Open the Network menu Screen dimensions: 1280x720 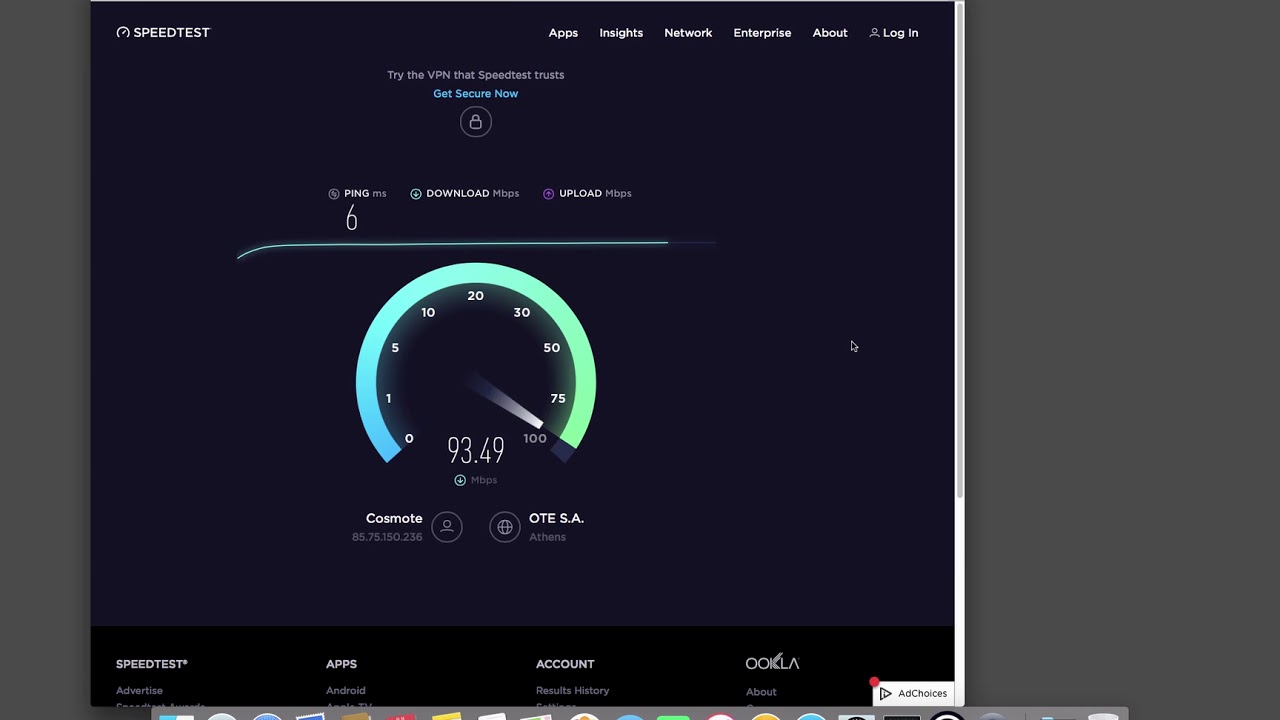688,33
